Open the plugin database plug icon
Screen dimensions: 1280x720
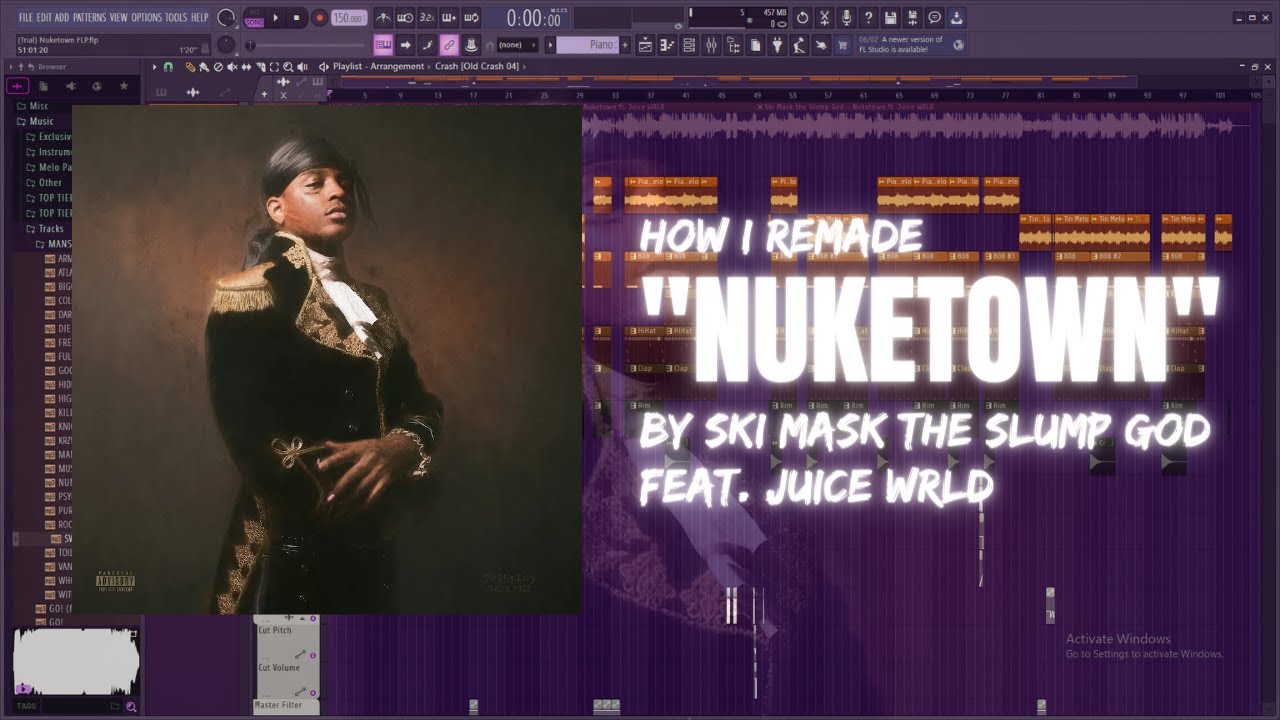click(777, 45)
